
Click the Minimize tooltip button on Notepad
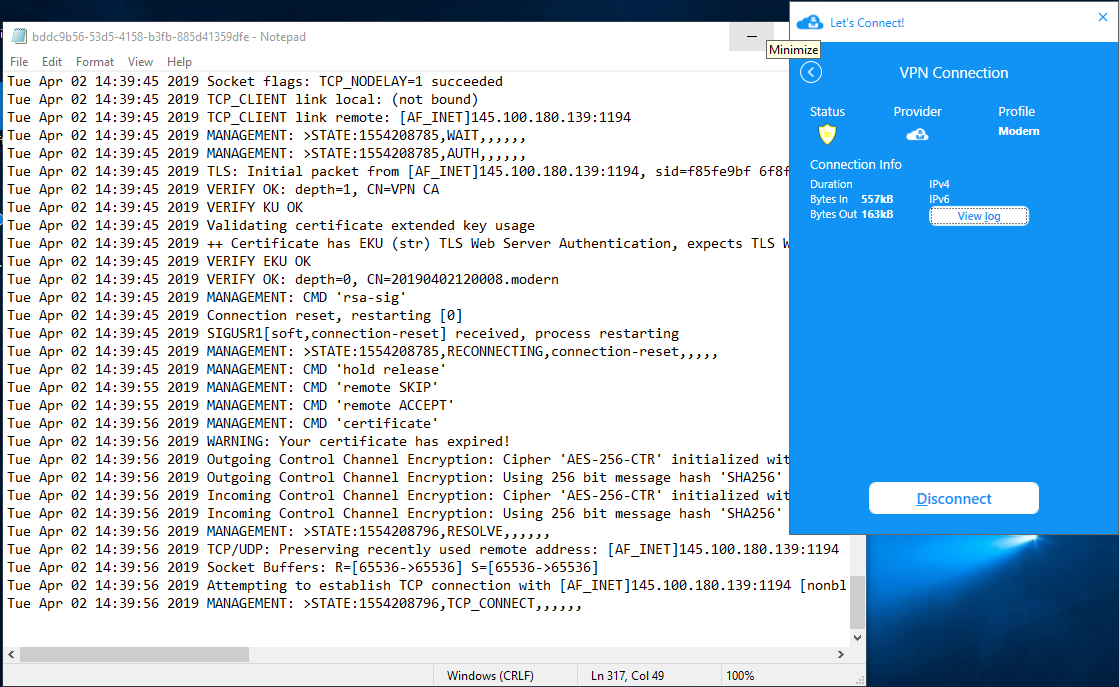tap(751, 36)
